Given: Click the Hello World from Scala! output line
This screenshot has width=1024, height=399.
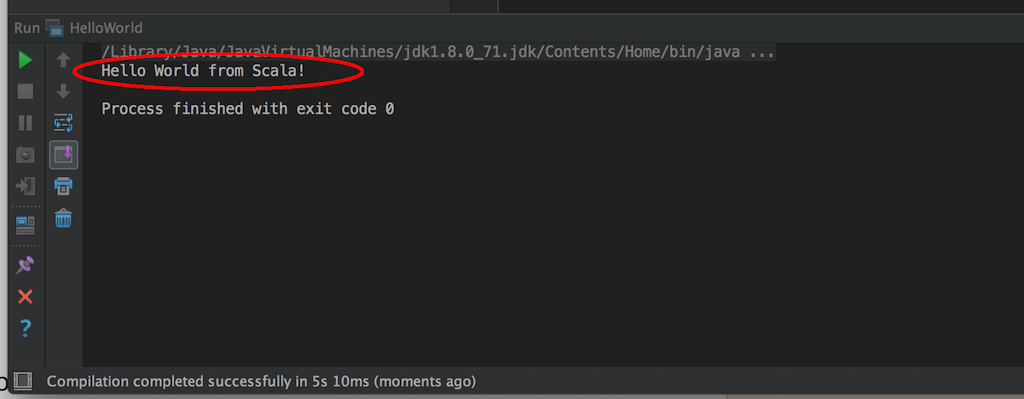Looking at the screenshot, I should point(203,71).
